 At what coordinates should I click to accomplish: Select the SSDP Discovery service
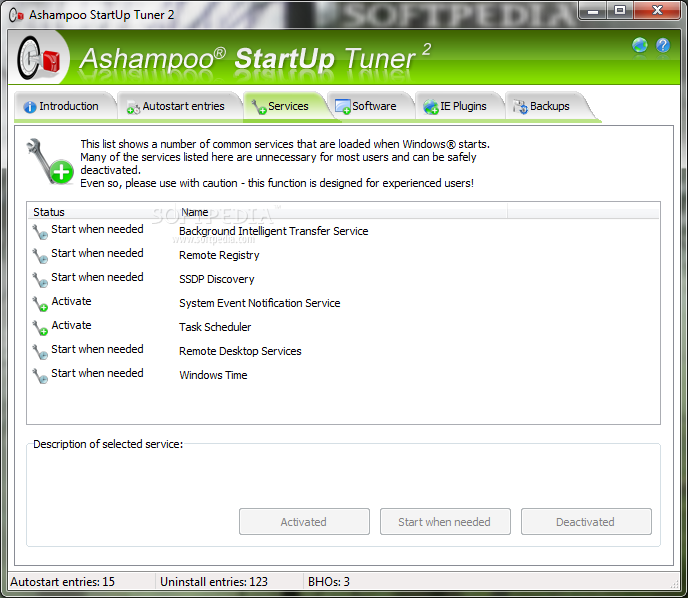(x=216, y=279)
